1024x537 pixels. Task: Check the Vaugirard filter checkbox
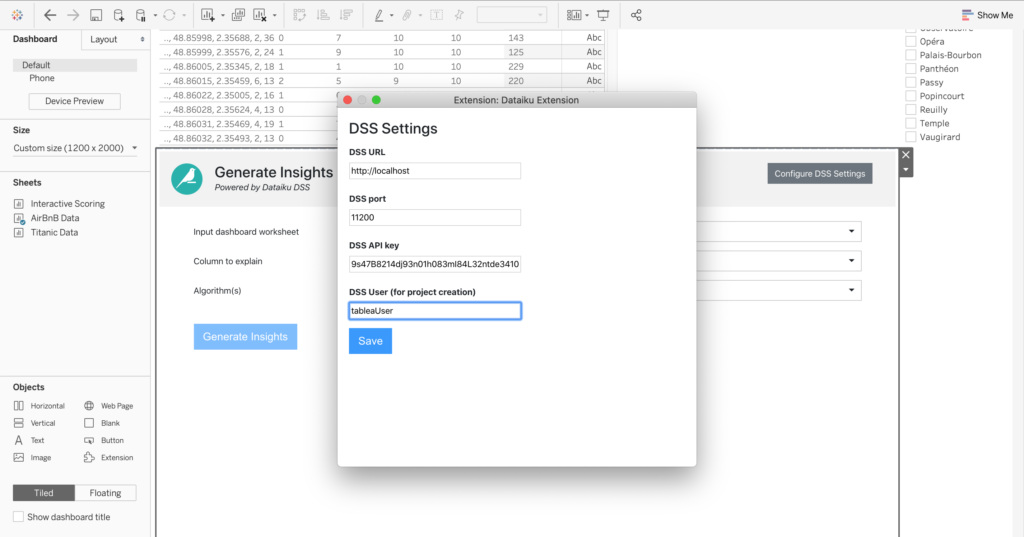pos(910,137)
